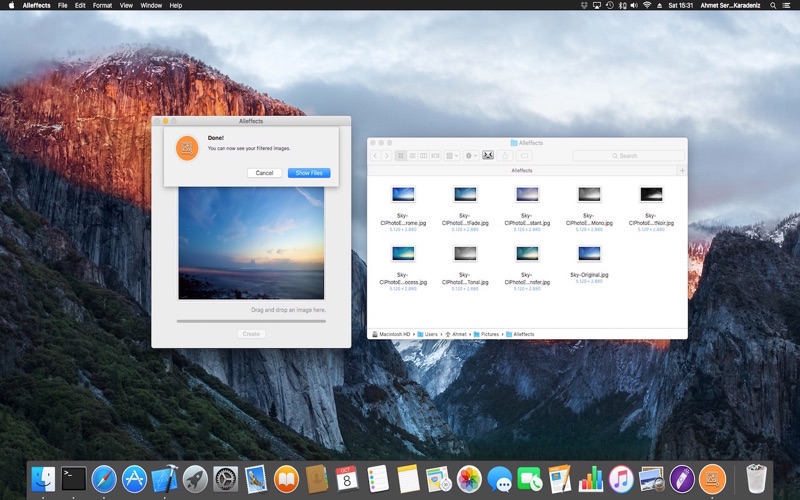Click the Show Files button
This screenshot has height=500, width=800.
[309, 173]
